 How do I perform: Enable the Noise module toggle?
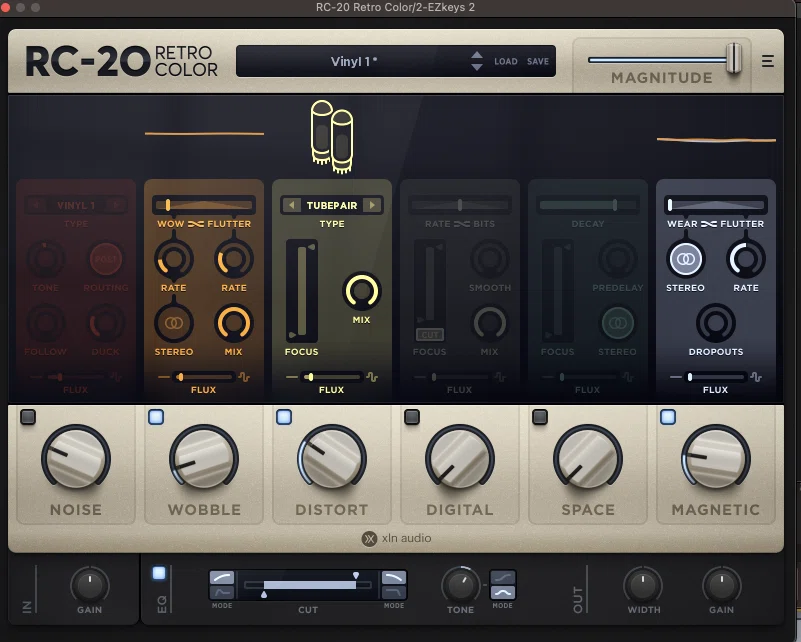tap(28, 417)
